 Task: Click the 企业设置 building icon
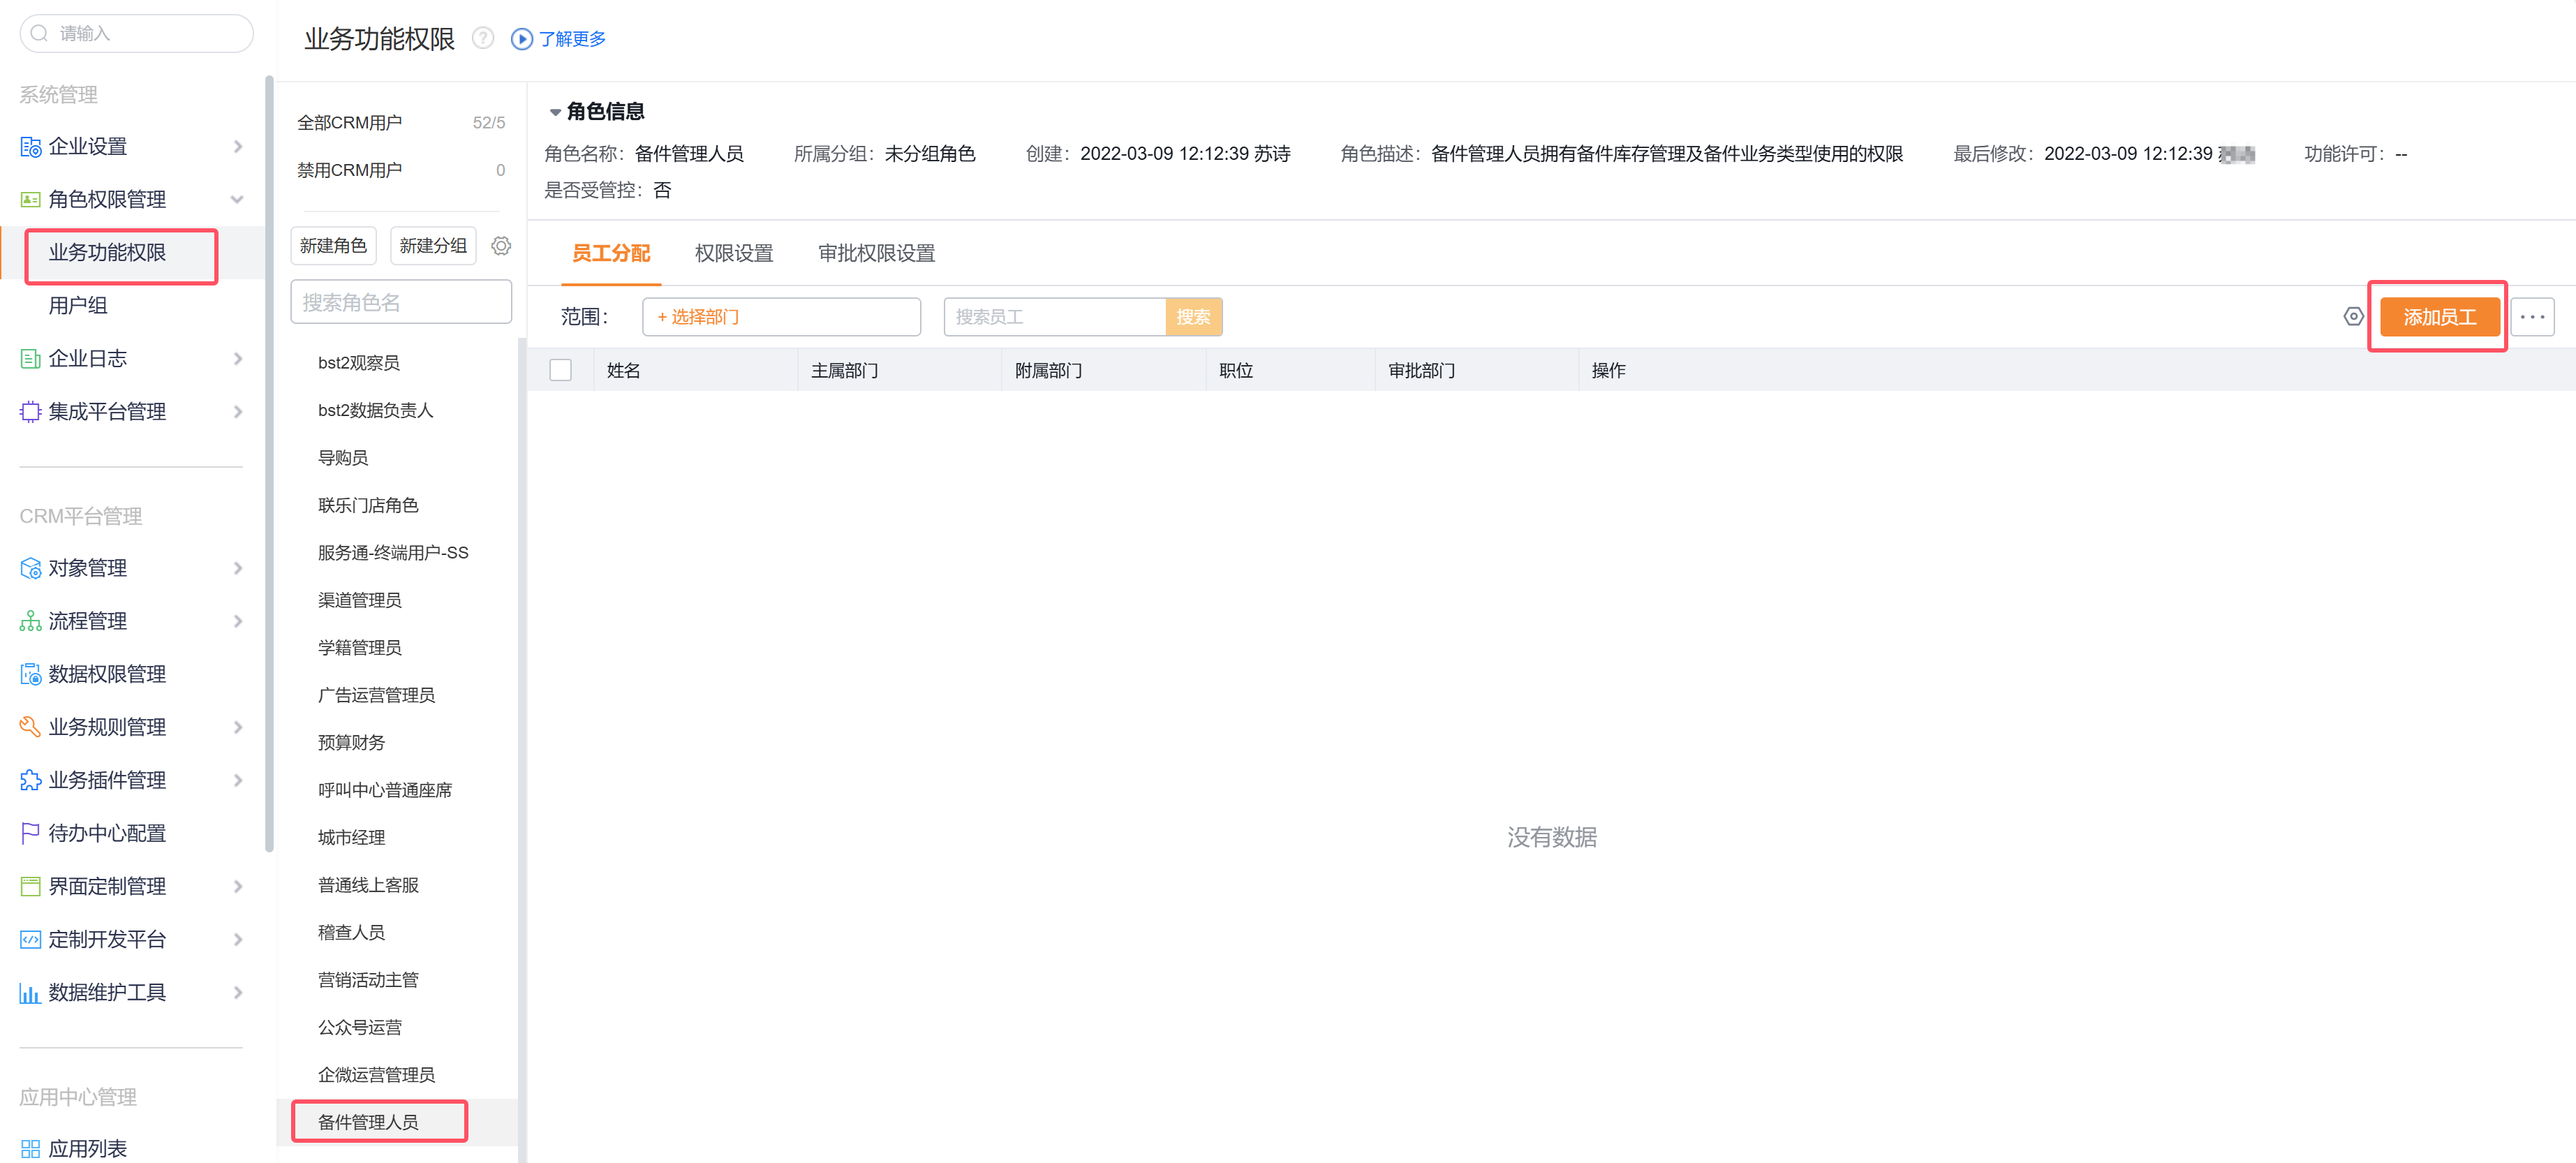[x=30, y=147]
